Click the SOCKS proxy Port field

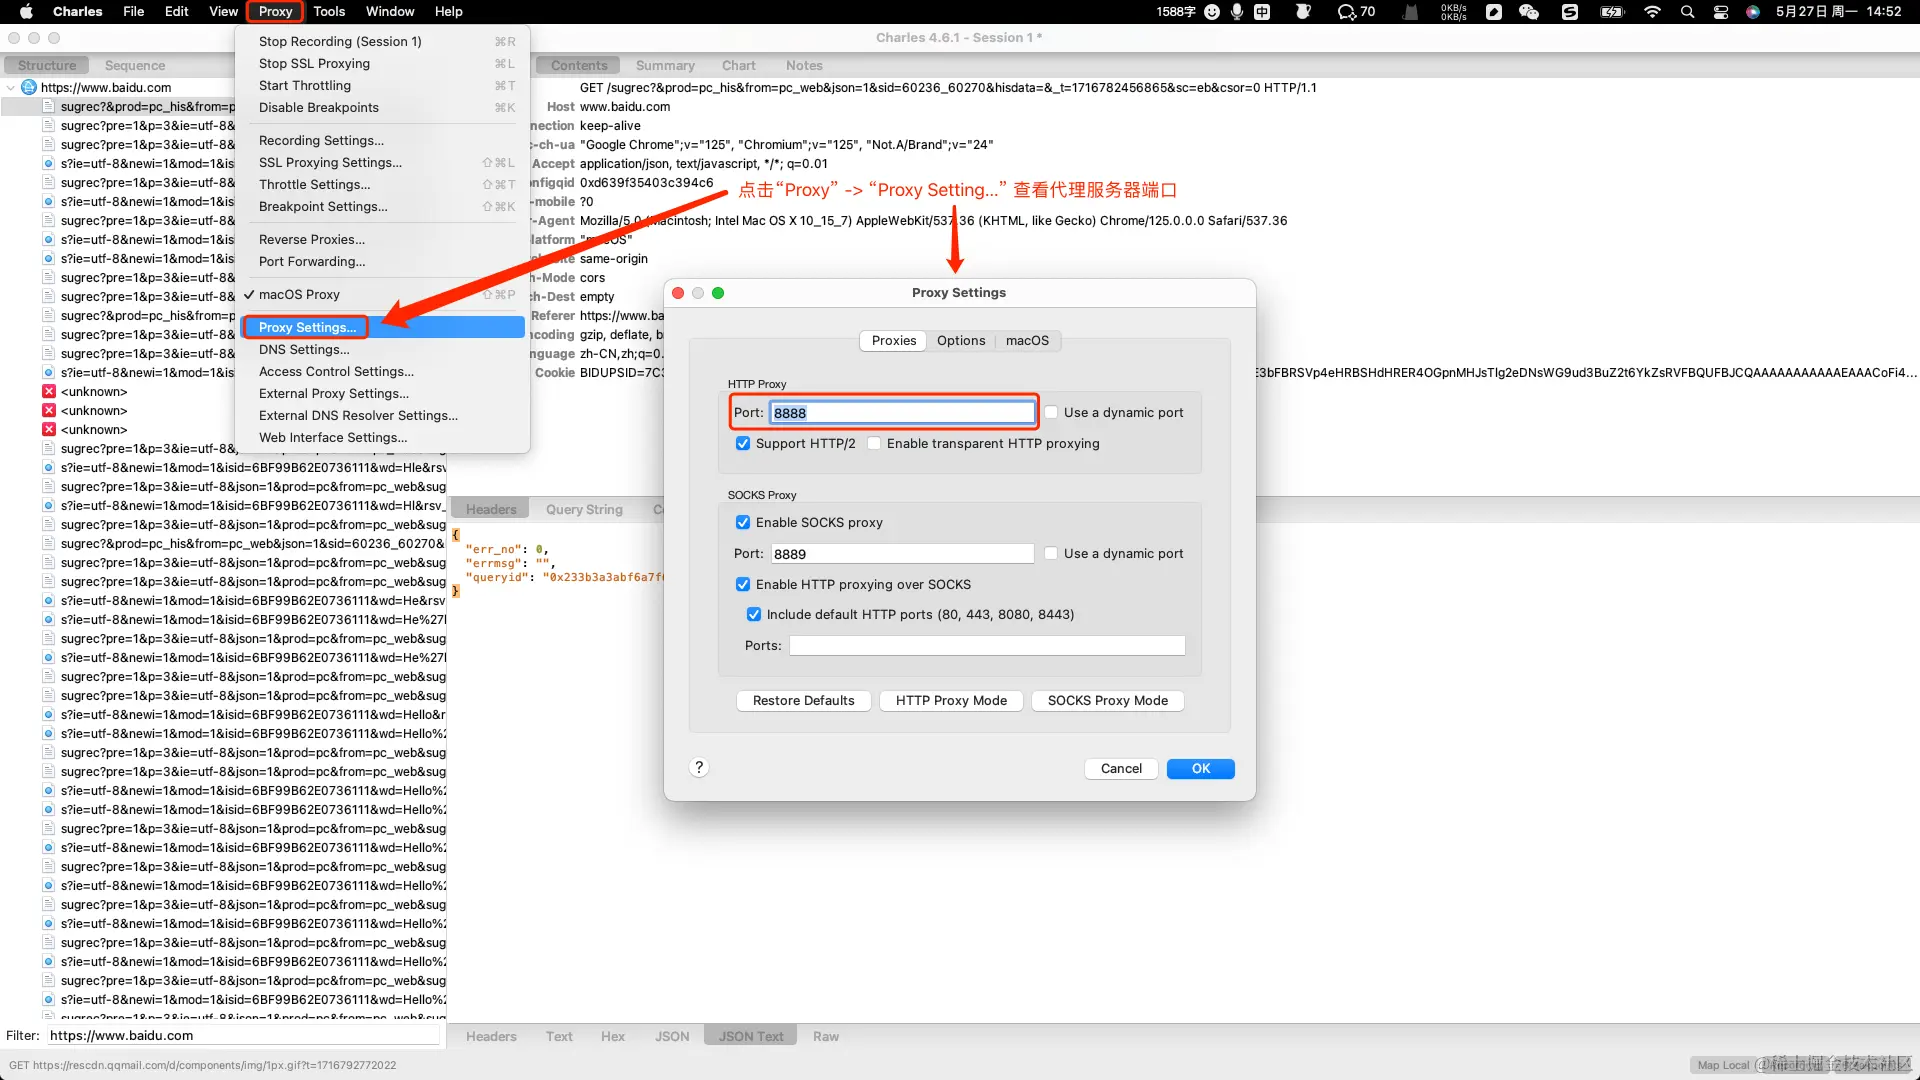[x=901, y=554]
